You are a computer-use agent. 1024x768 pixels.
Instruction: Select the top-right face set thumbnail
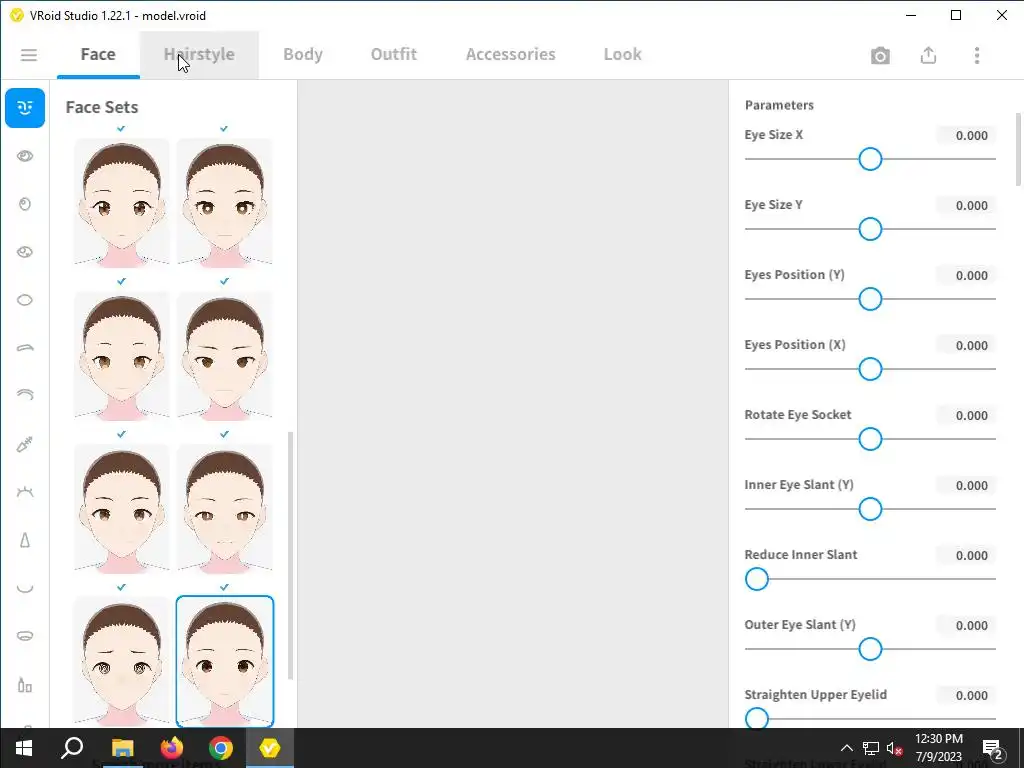[x=225, y=202]
